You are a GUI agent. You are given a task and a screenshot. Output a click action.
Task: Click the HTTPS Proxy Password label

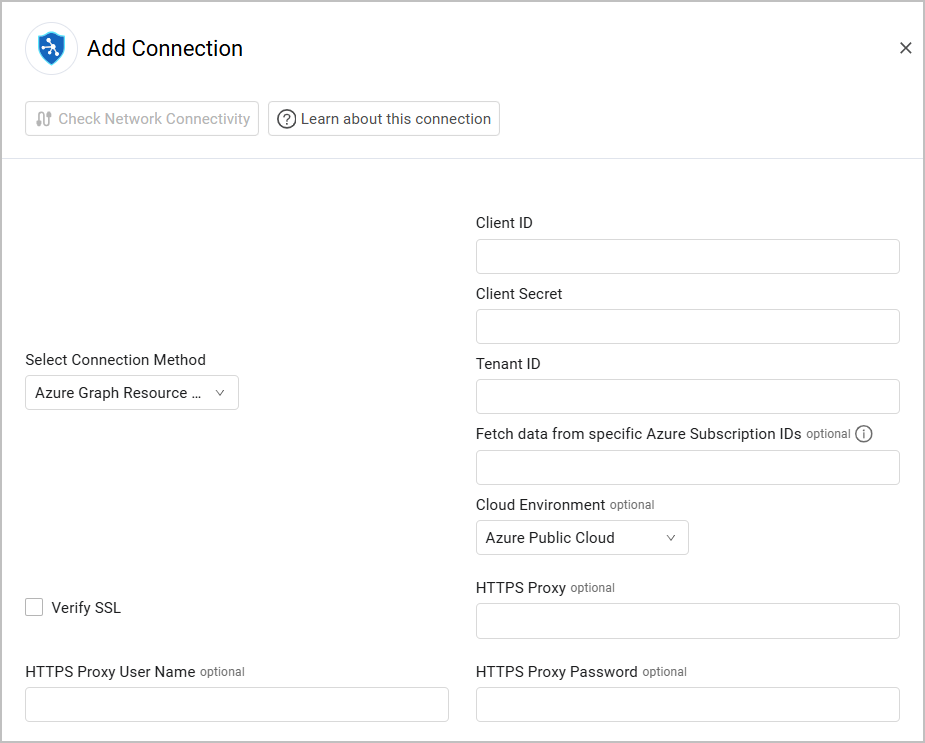tap(556, 672)
